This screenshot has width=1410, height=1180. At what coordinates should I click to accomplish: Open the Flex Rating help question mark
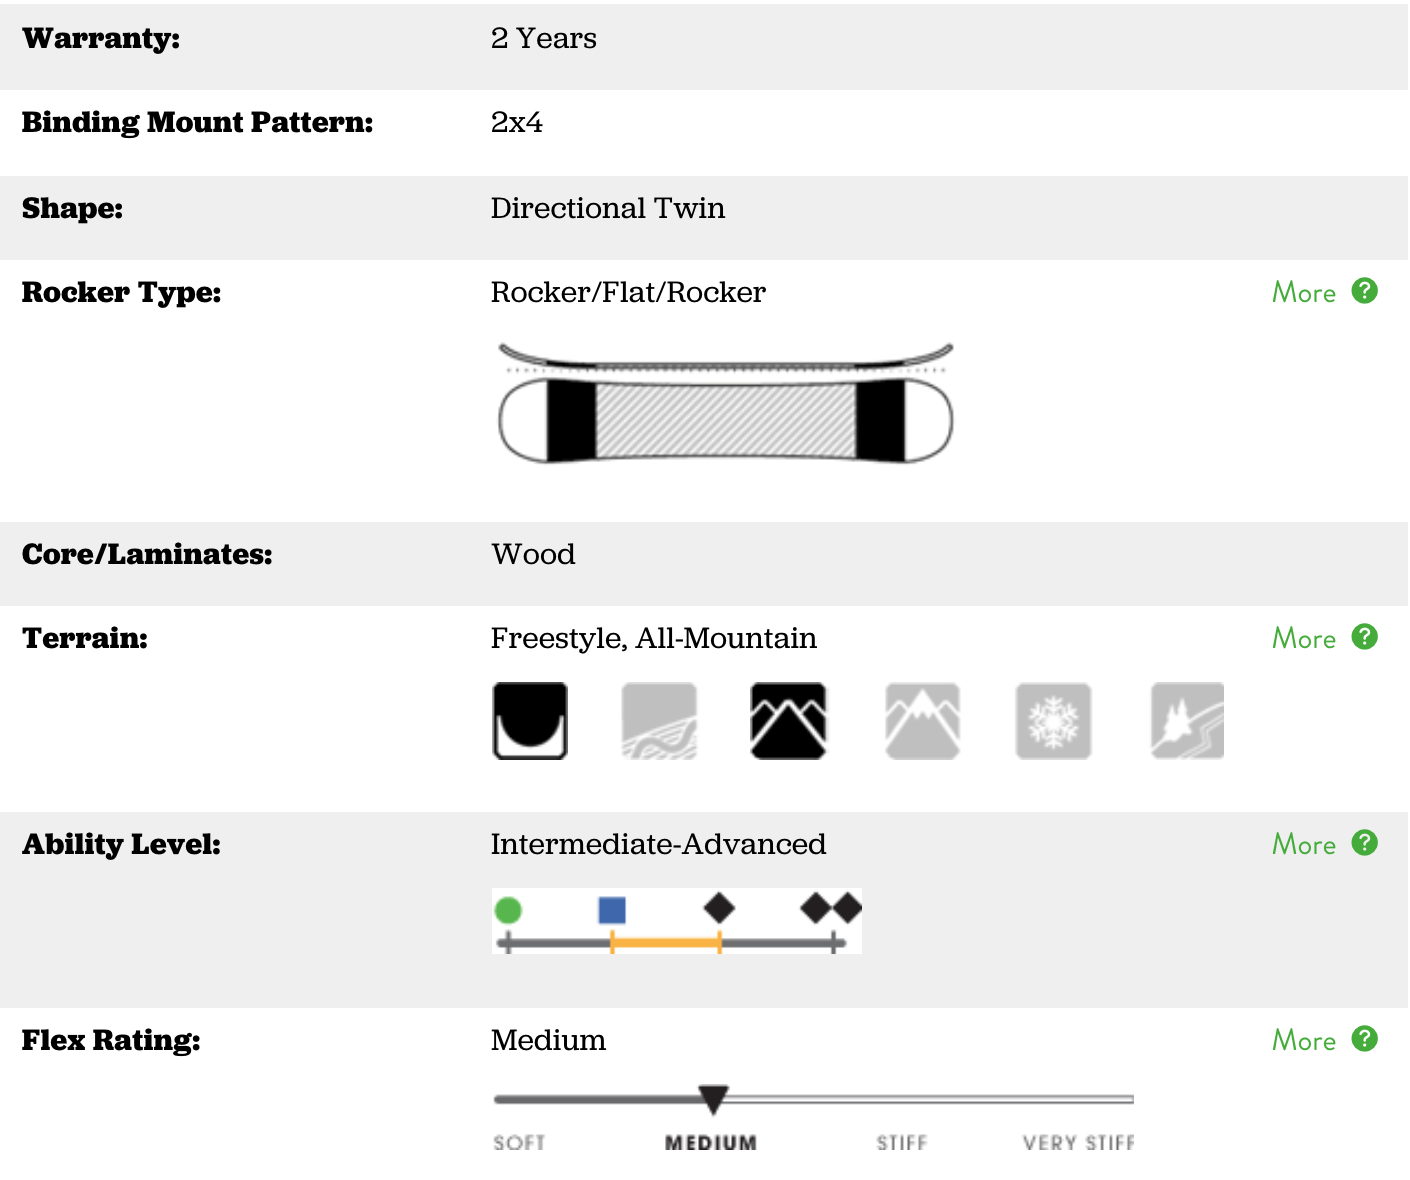pos(1364,1039)
